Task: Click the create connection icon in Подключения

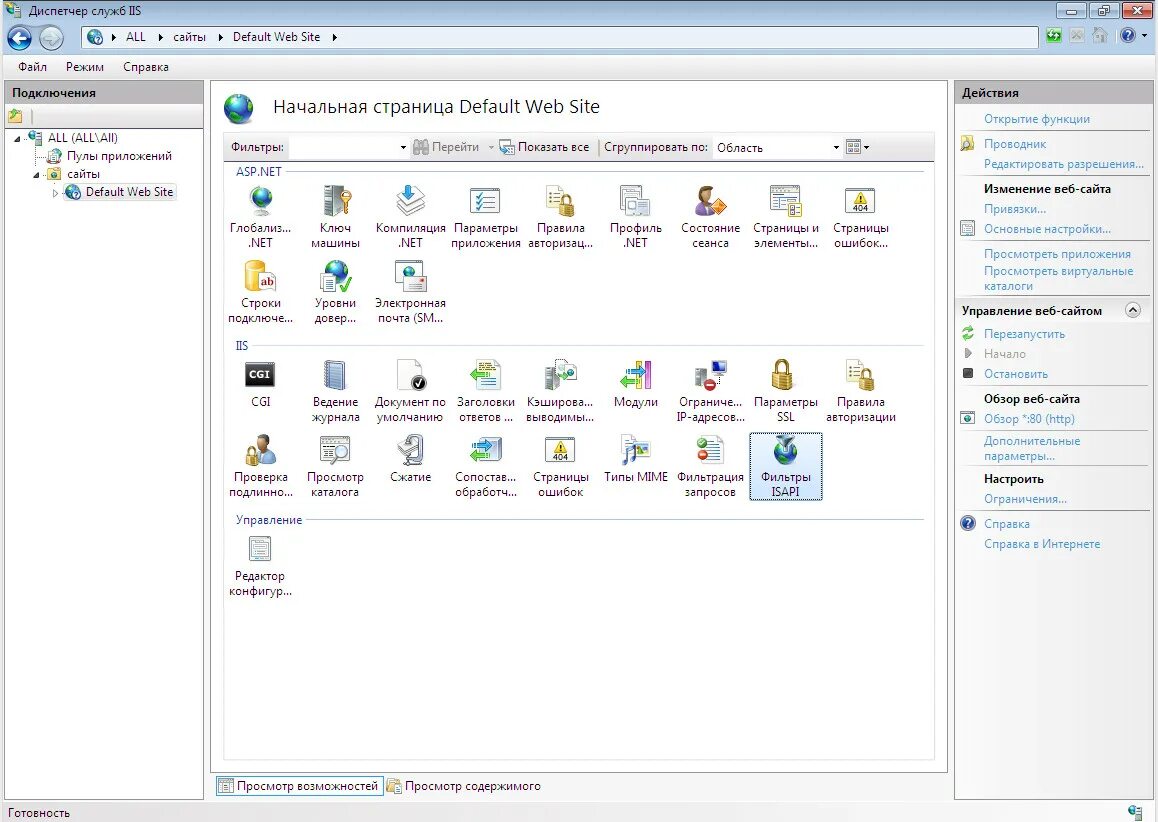Action: point(16,116)
